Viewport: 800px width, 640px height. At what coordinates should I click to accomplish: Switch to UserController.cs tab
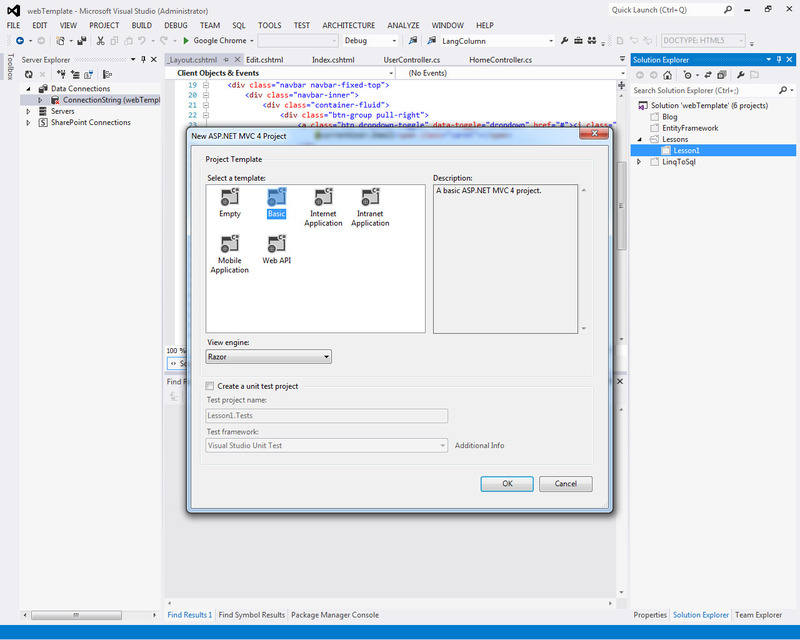tap(412, 60)
